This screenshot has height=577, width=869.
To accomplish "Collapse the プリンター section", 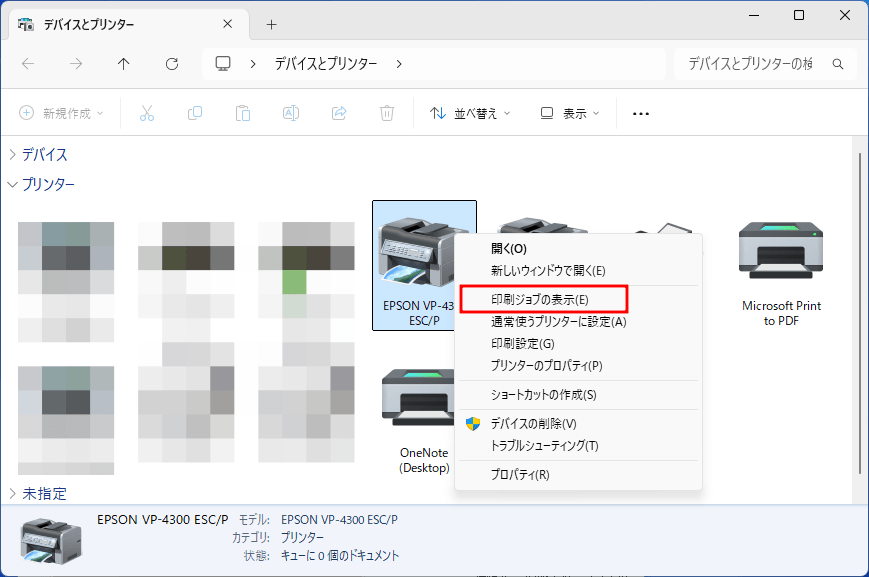I will point(12,184).
